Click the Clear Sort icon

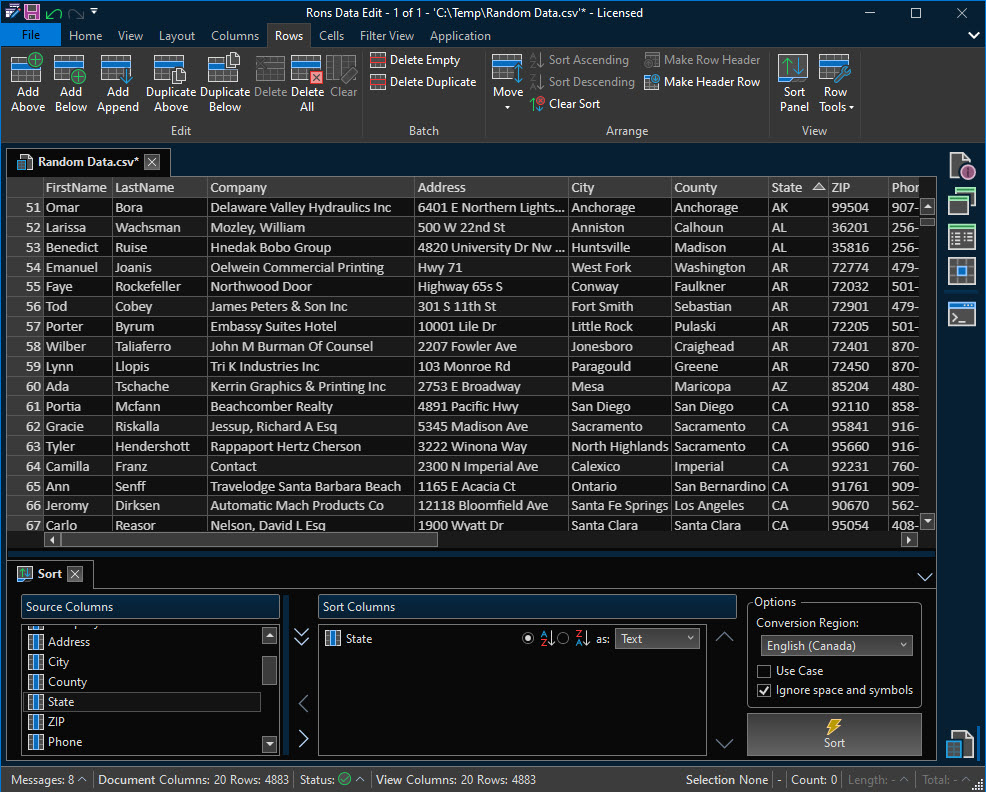(x=538, y=104)
